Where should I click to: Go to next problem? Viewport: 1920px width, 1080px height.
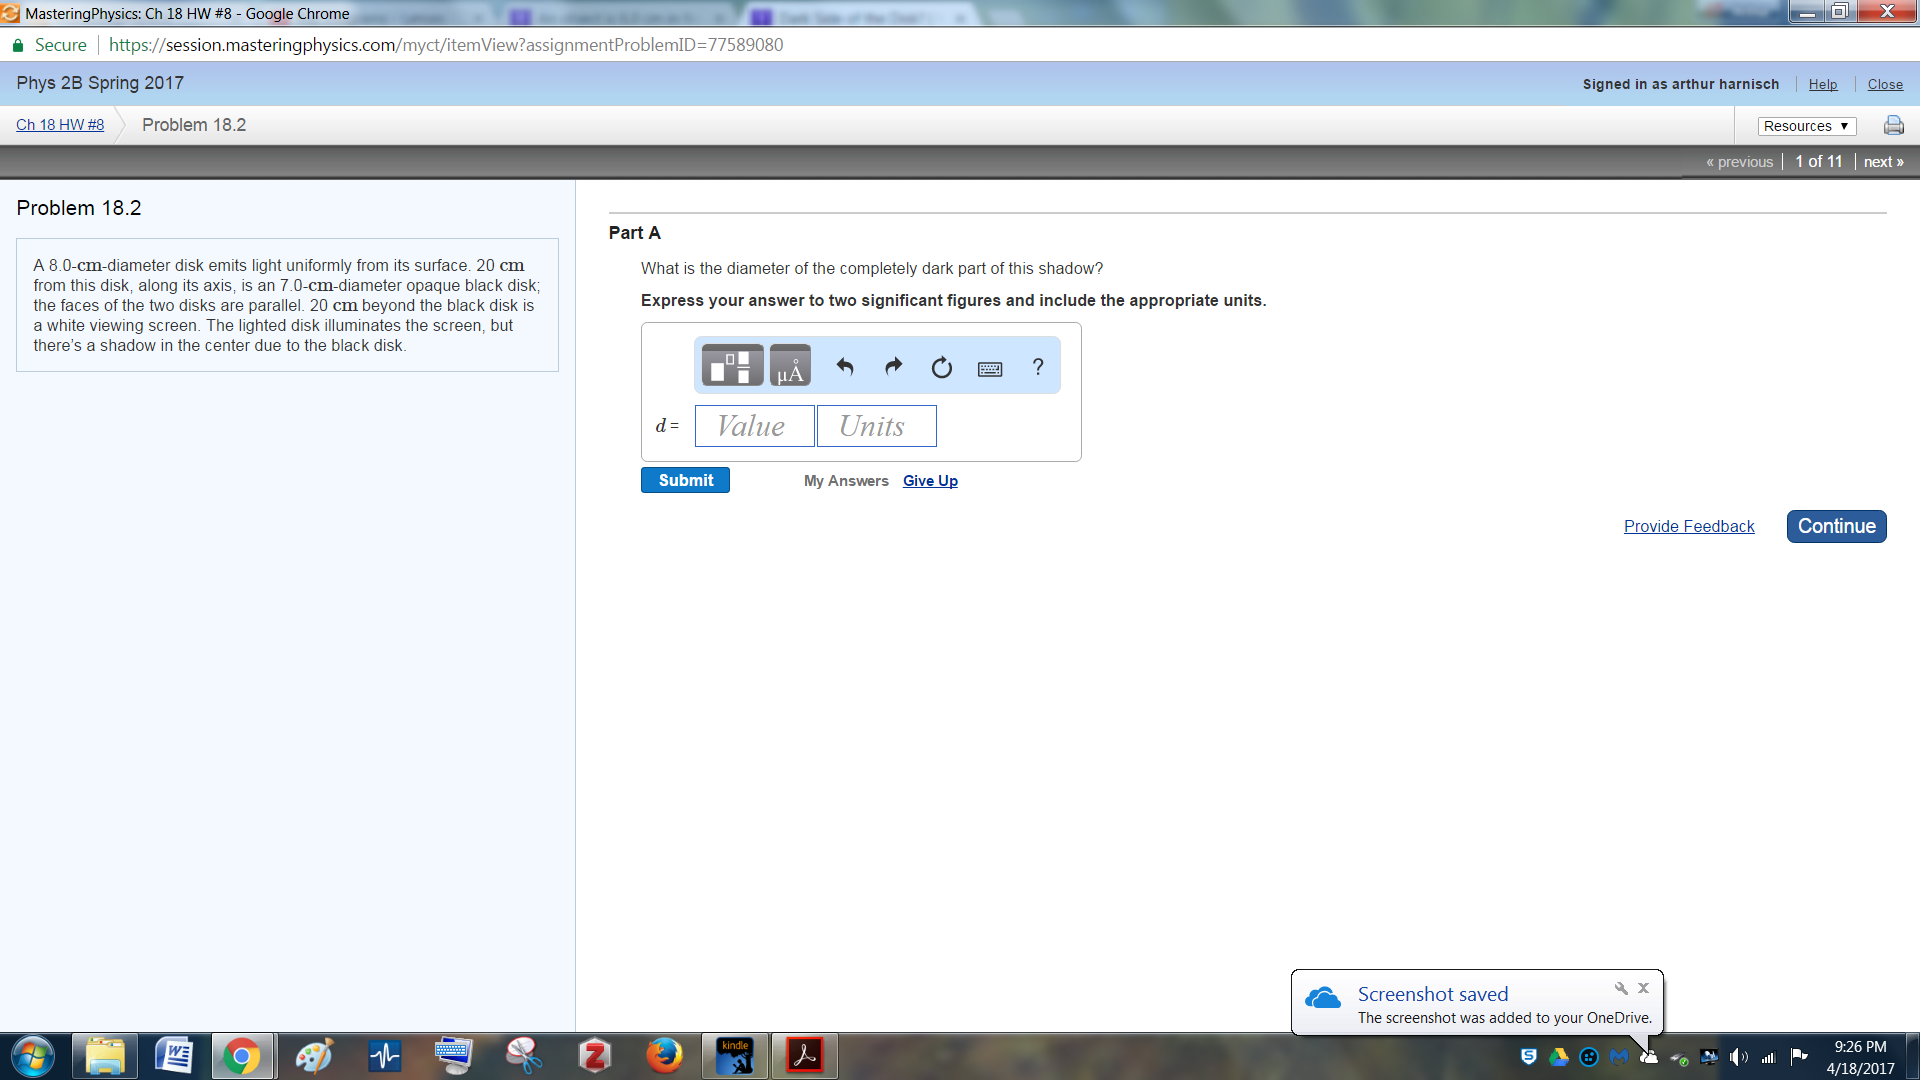point(1883,162)
